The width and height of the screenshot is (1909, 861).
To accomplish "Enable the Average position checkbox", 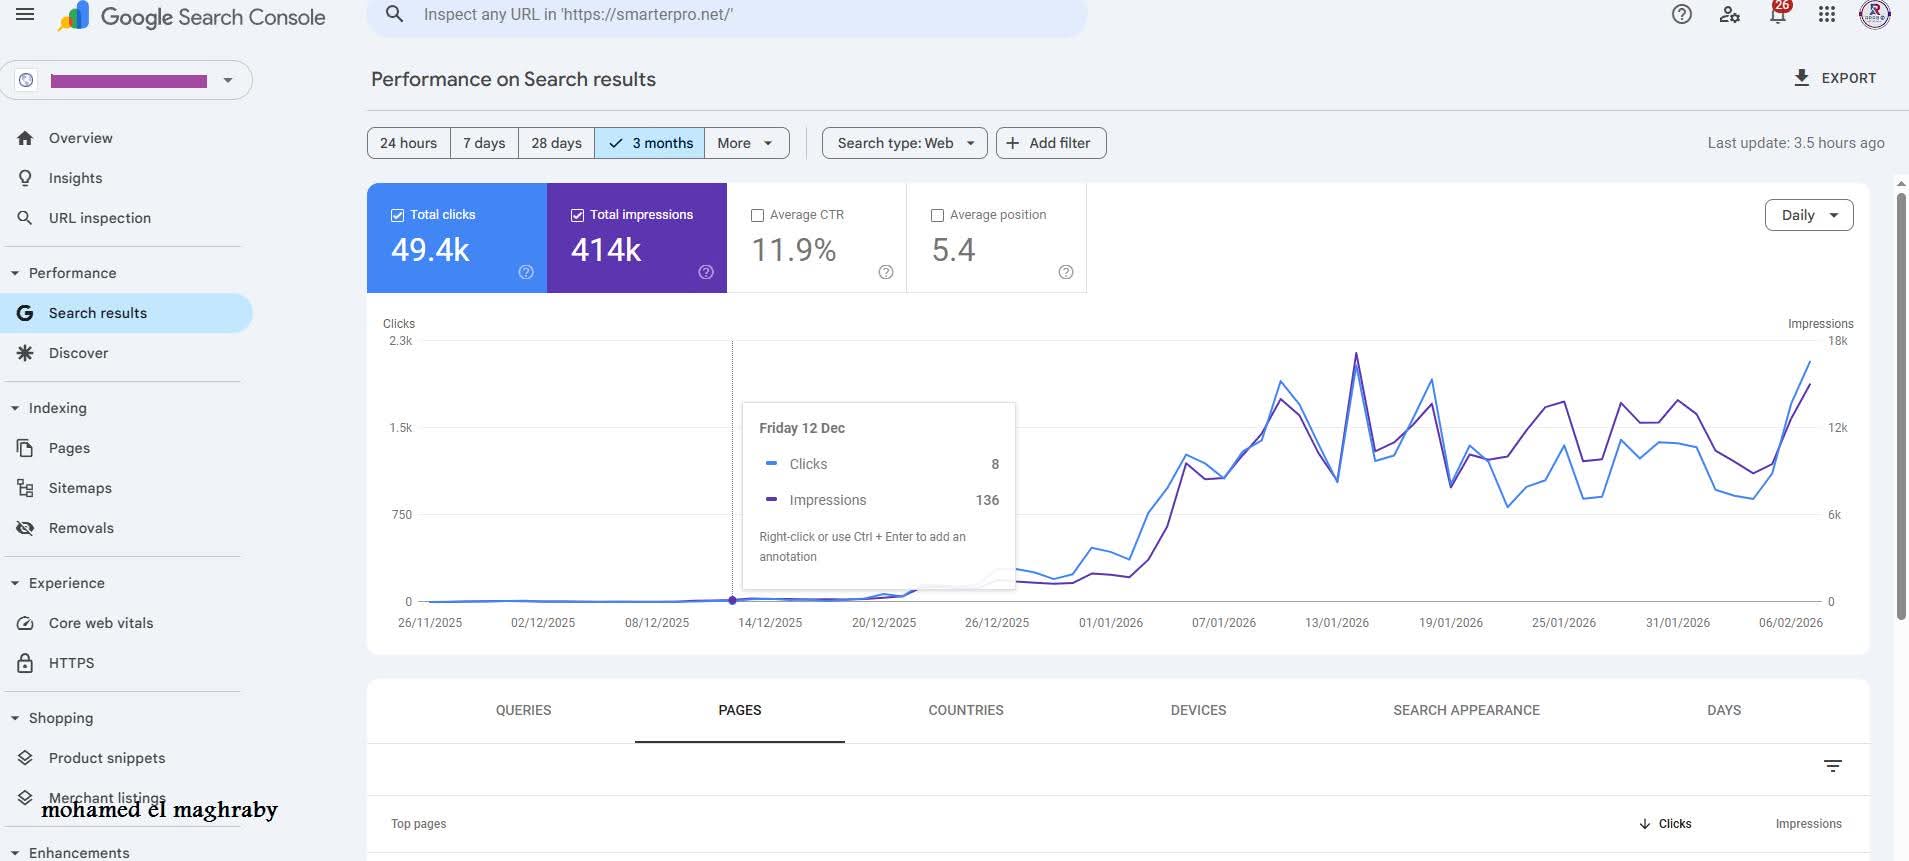I will pyautogui.click(x=937, y=215).
